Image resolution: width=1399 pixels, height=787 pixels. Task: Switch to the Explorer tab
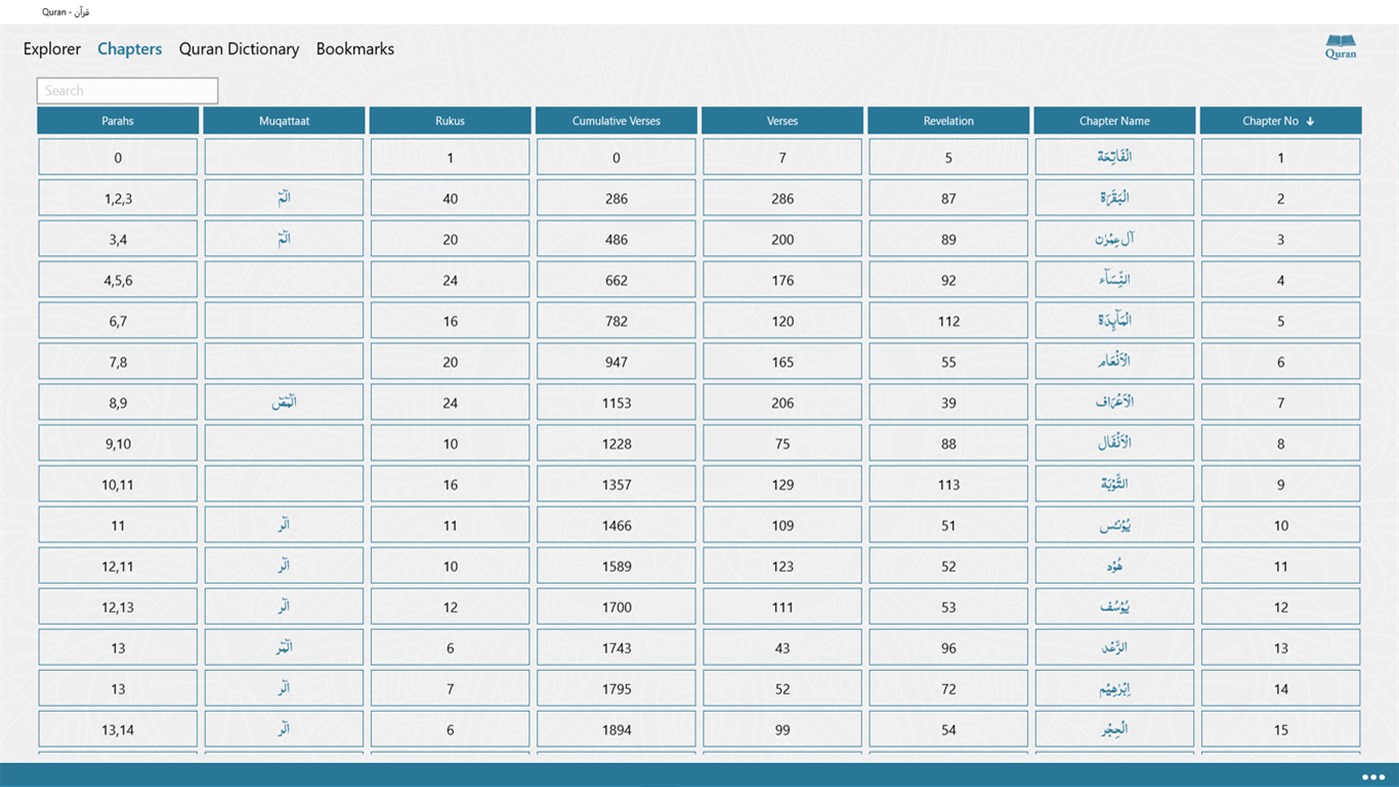[51, 48]
